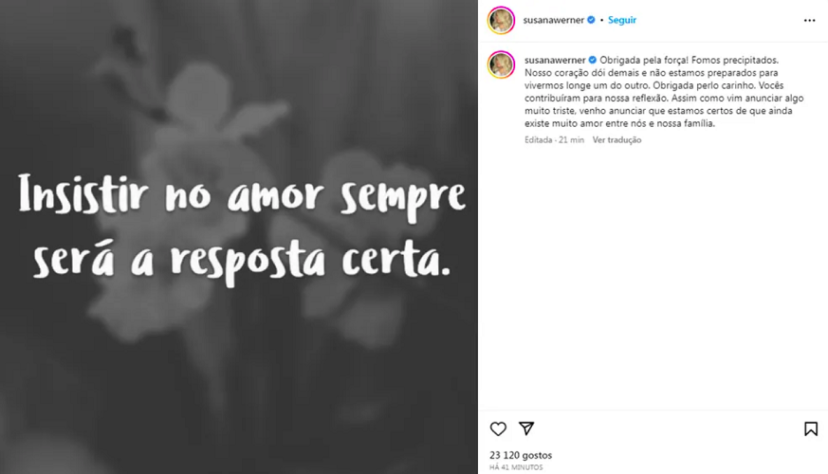
Task: View the list behind 23 120 gostos
Action: [x=521, y=455]
